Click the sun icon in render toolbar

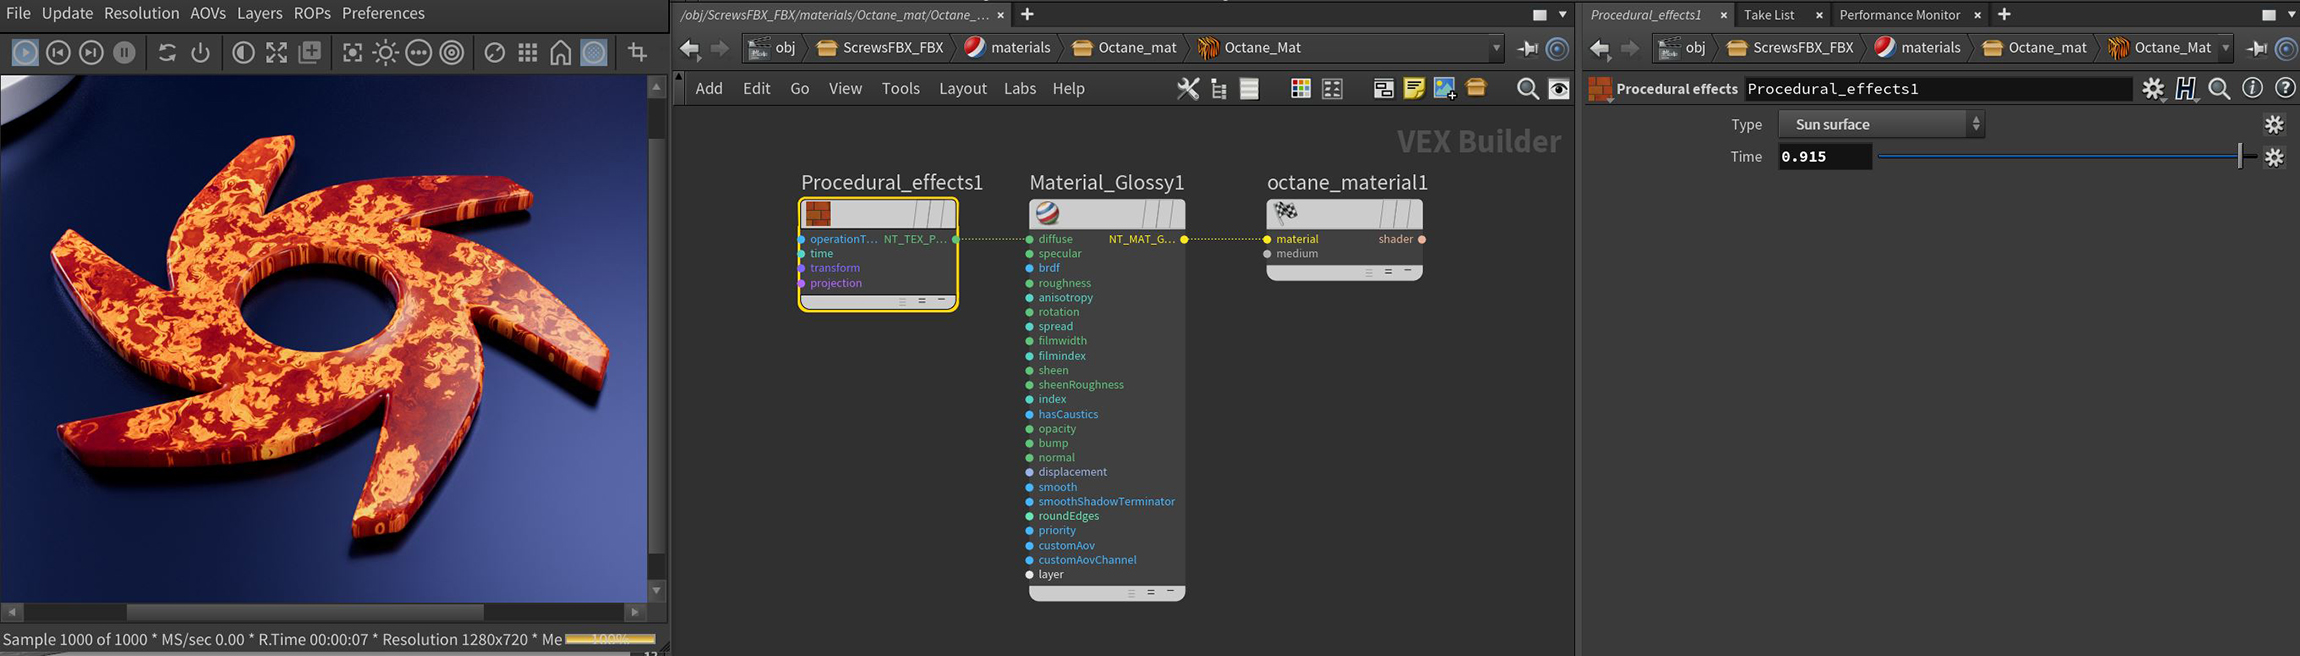pyautogui.click(x=385, y=52)
